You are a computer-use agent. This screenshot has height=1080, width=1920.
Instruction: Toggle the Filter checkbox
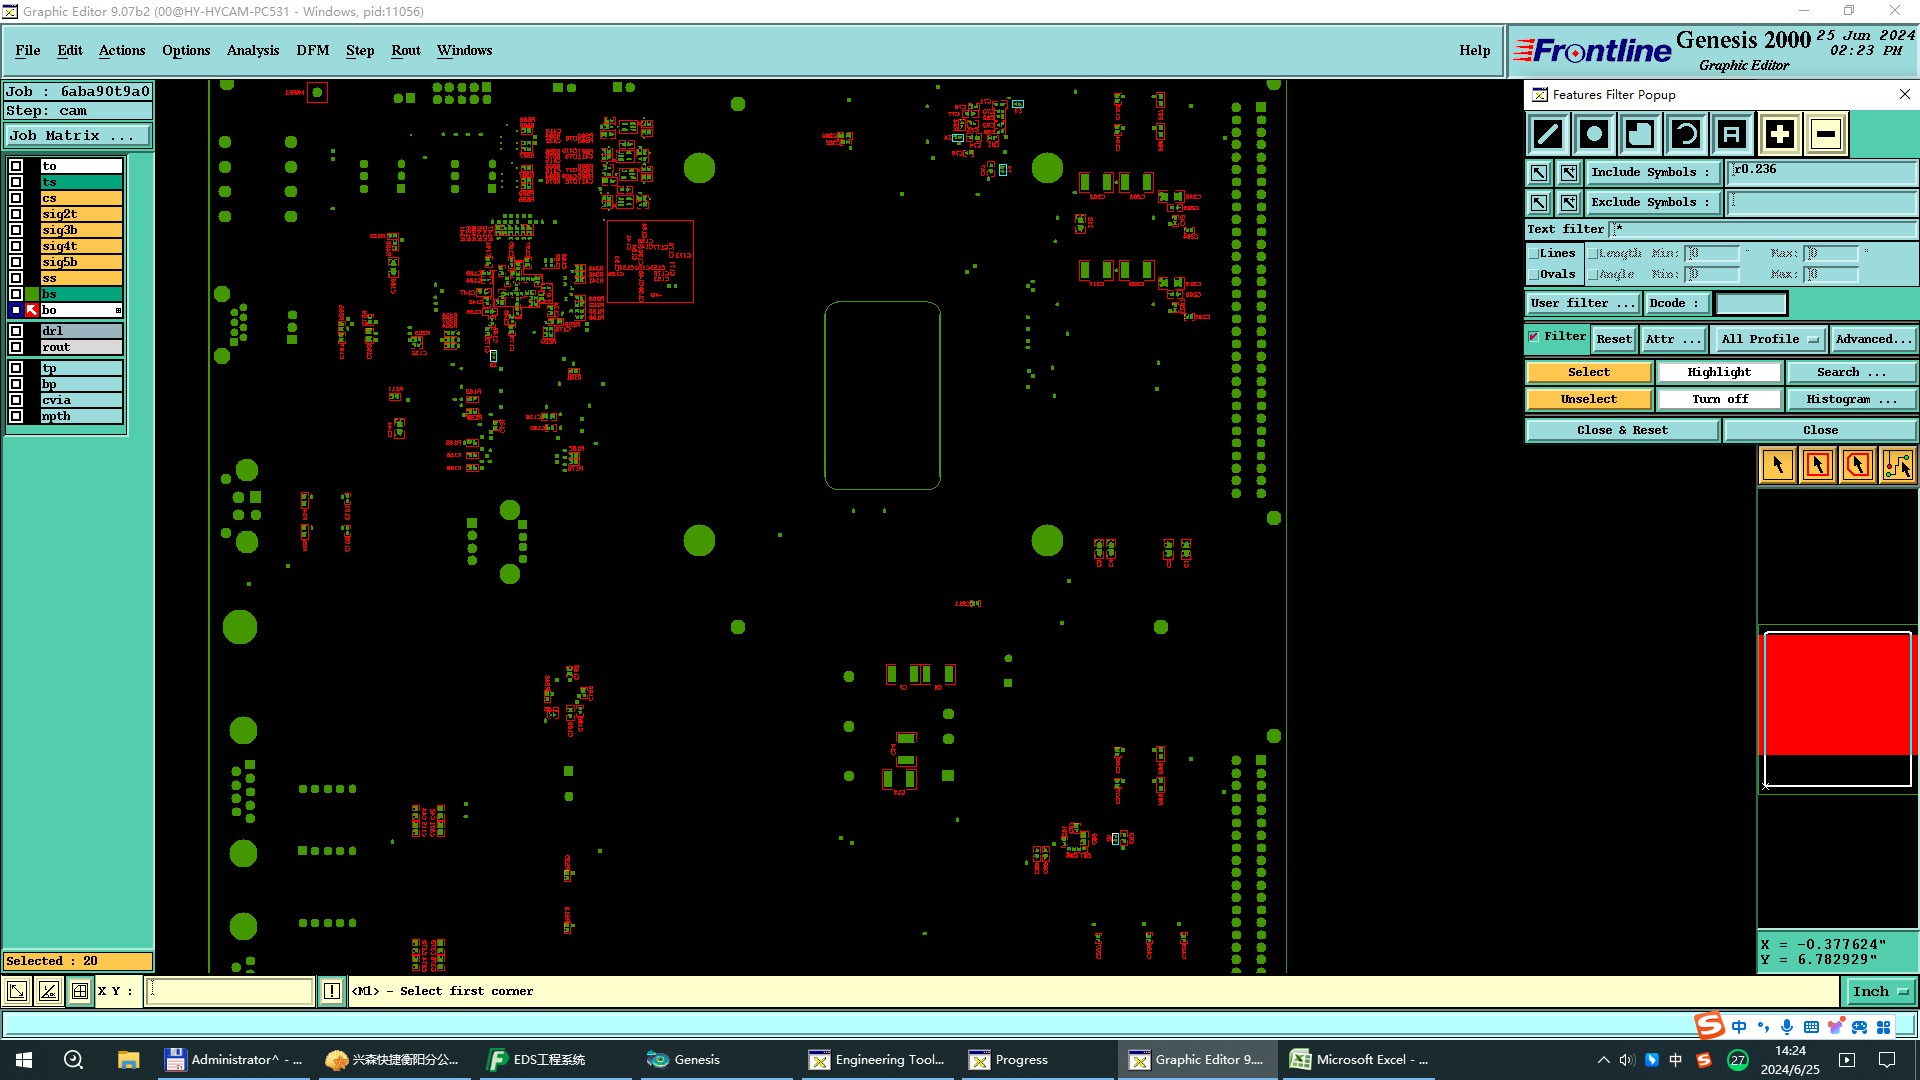(1534, 337)
